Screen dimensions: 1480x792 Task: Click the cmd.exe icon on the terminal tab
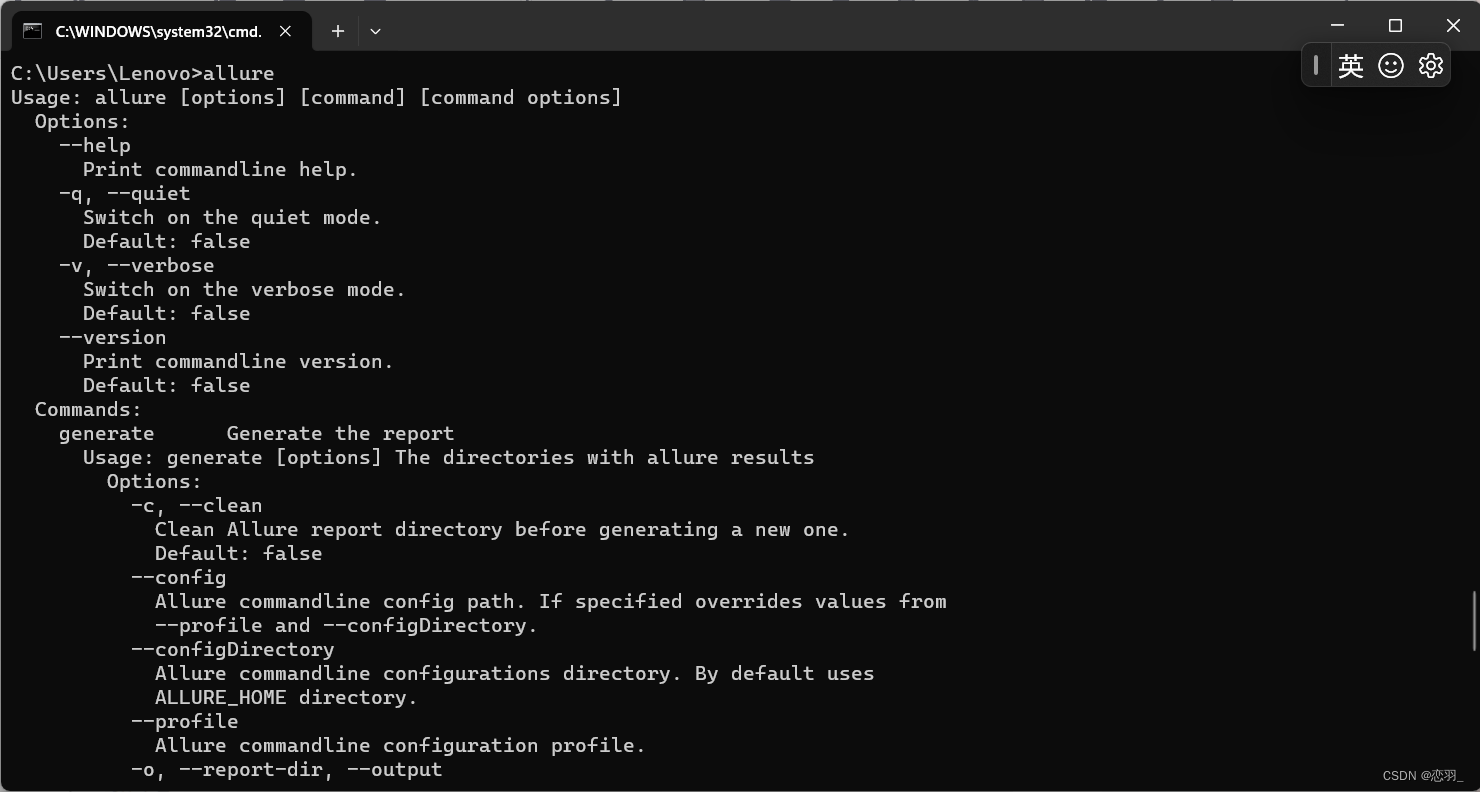(31, 31)
